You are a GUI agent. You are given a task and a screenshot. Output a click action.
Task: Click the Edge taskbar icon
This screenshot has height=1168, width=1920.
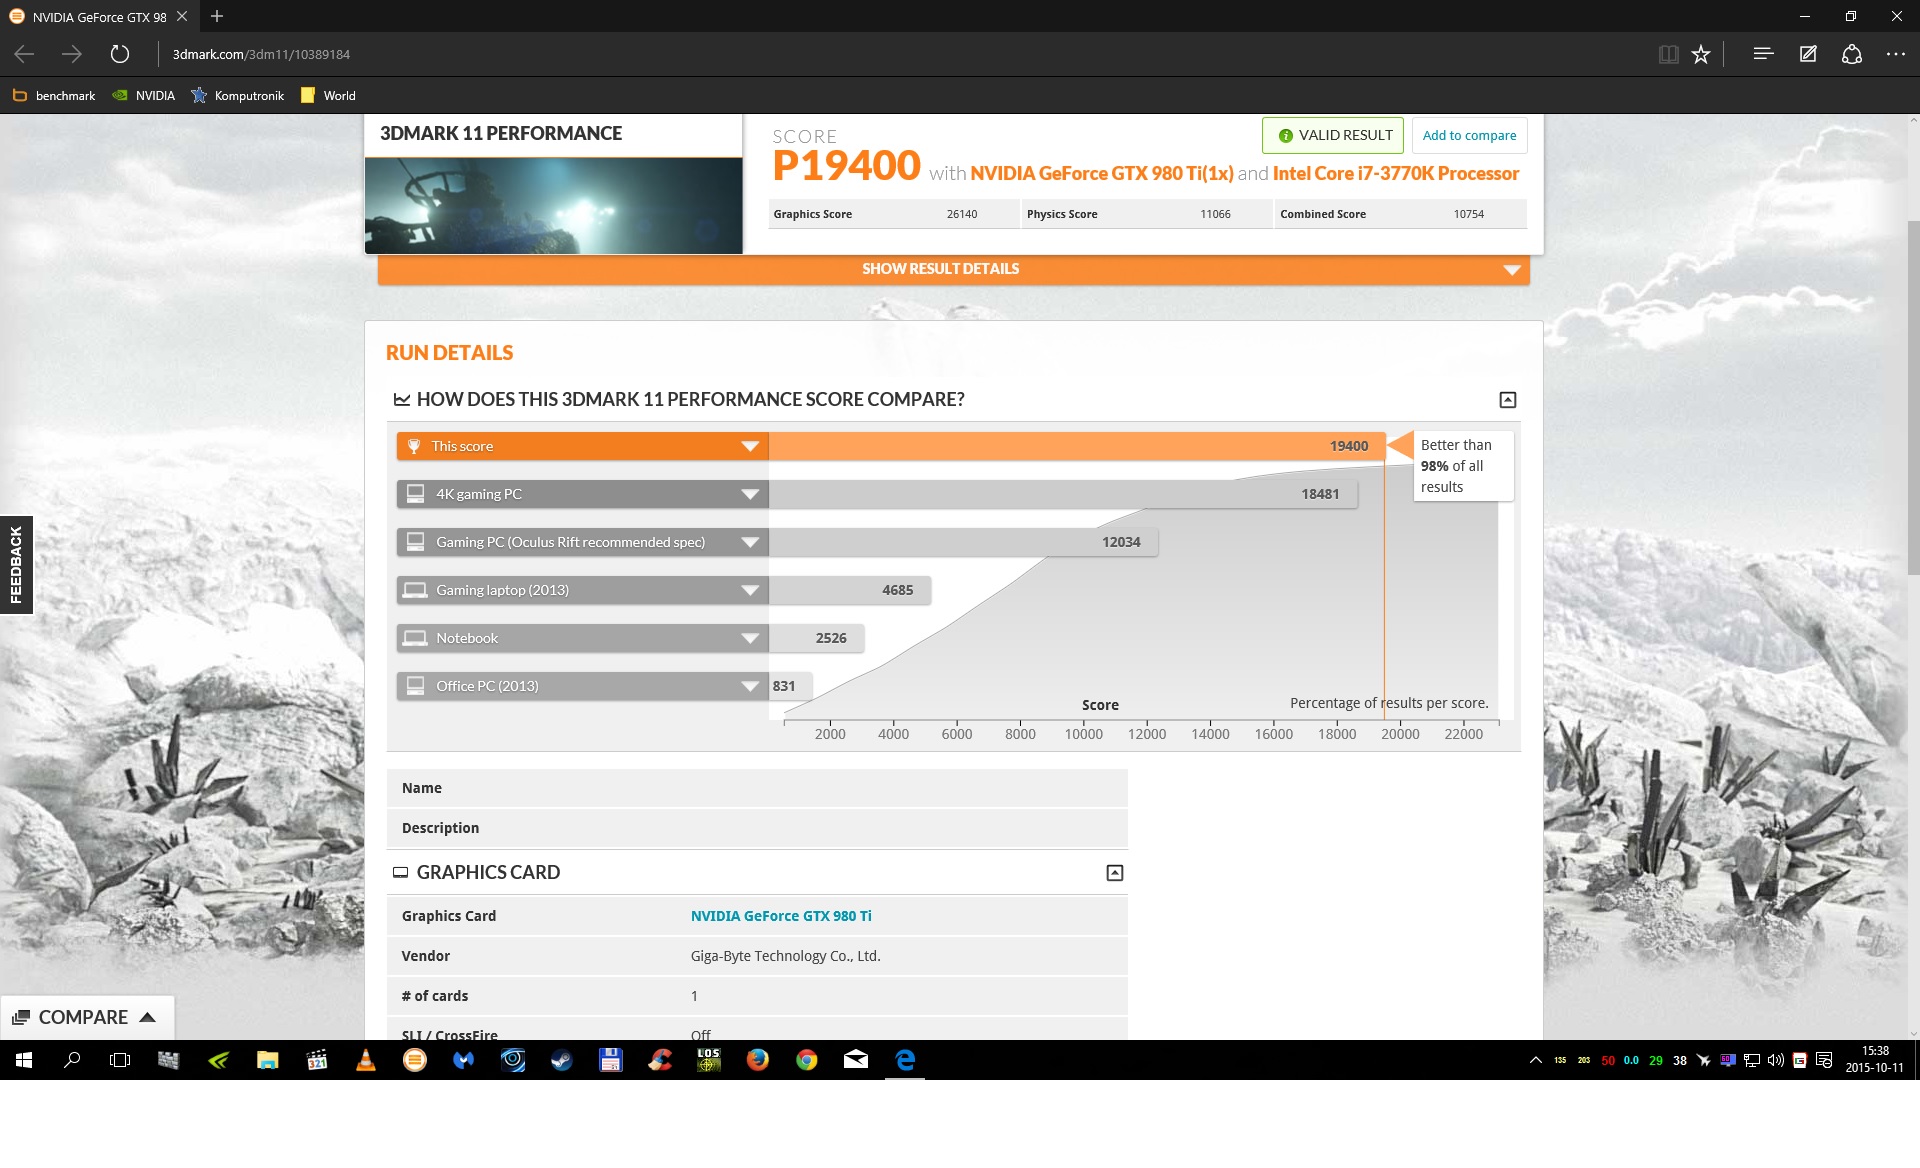point(905,1060)
